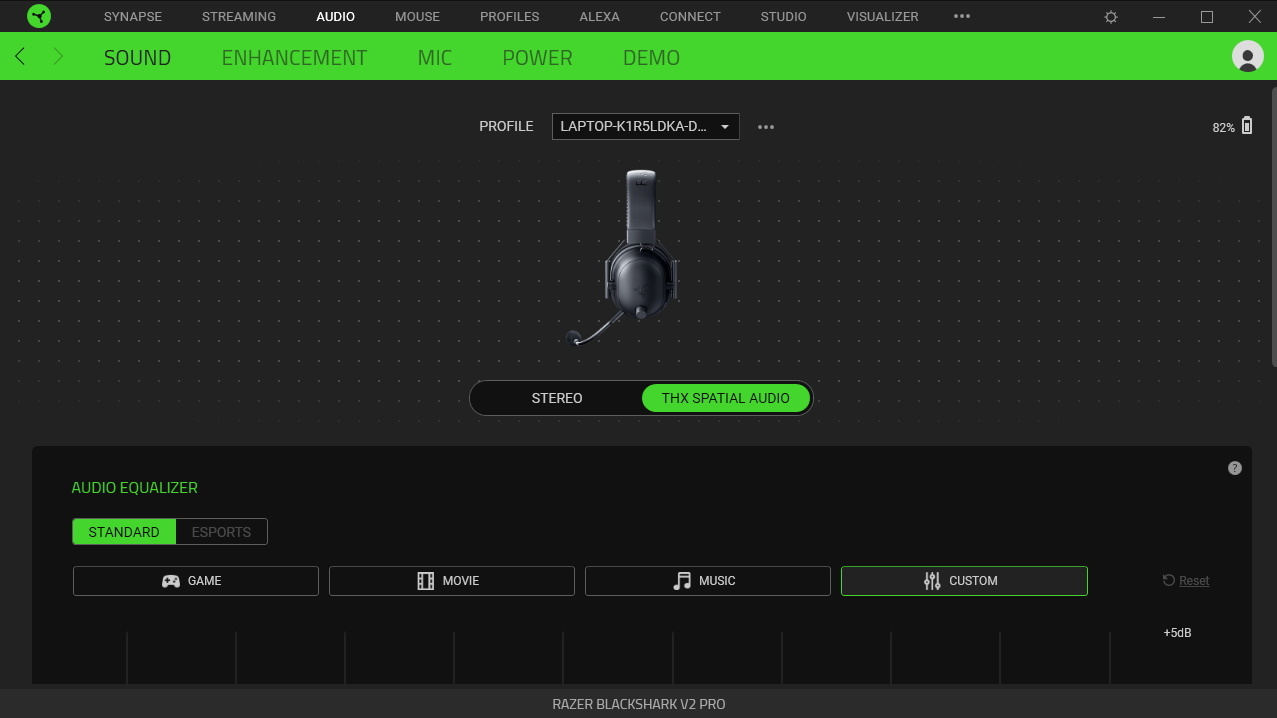Click the 82% battery text
The image size is (1277, 718).
[1224, 128]
